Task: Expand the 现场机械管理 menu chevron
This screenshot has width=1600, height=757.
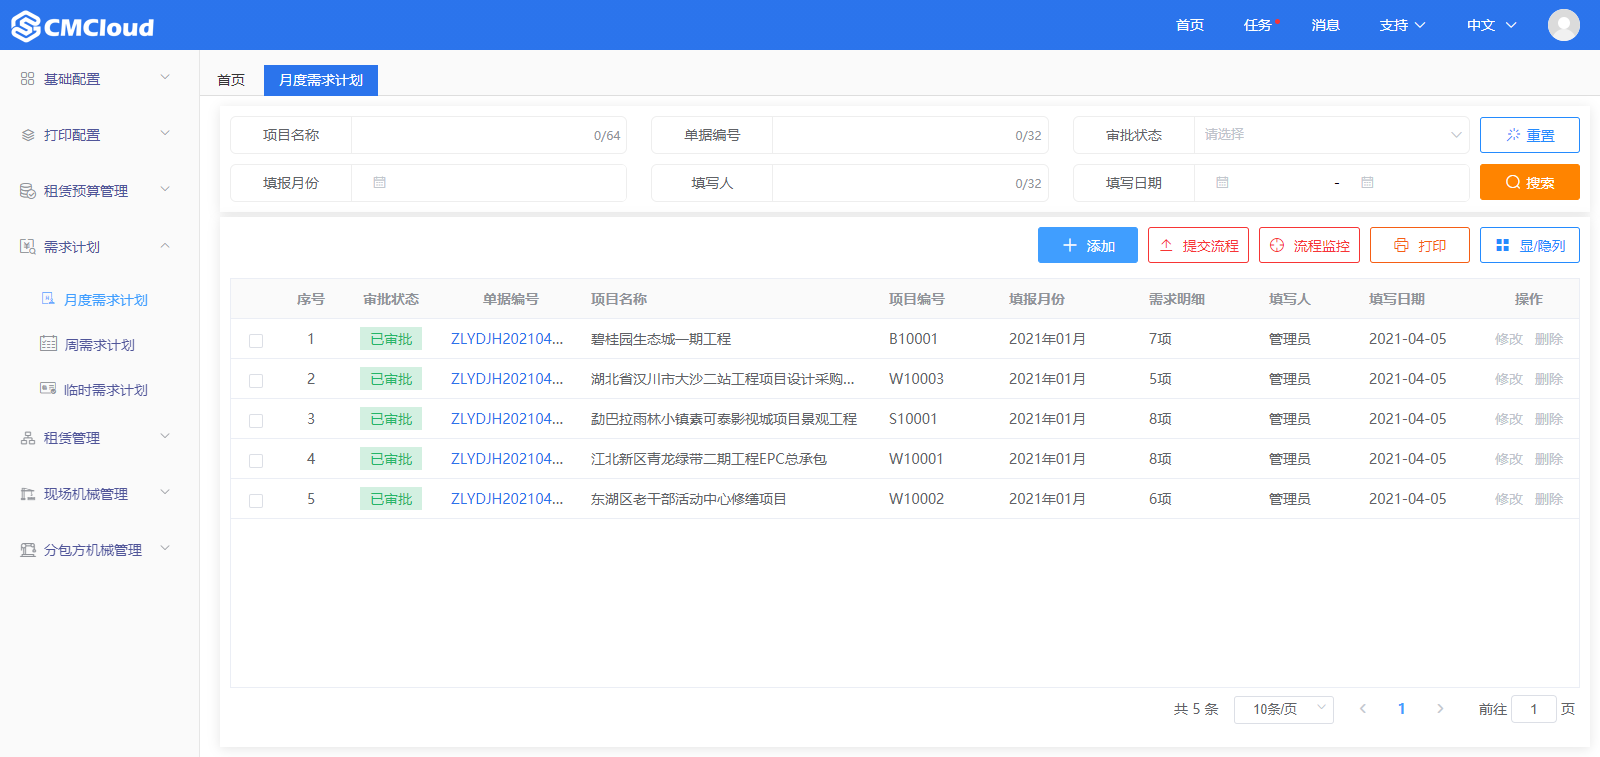Action: click(x=165, y=492)
